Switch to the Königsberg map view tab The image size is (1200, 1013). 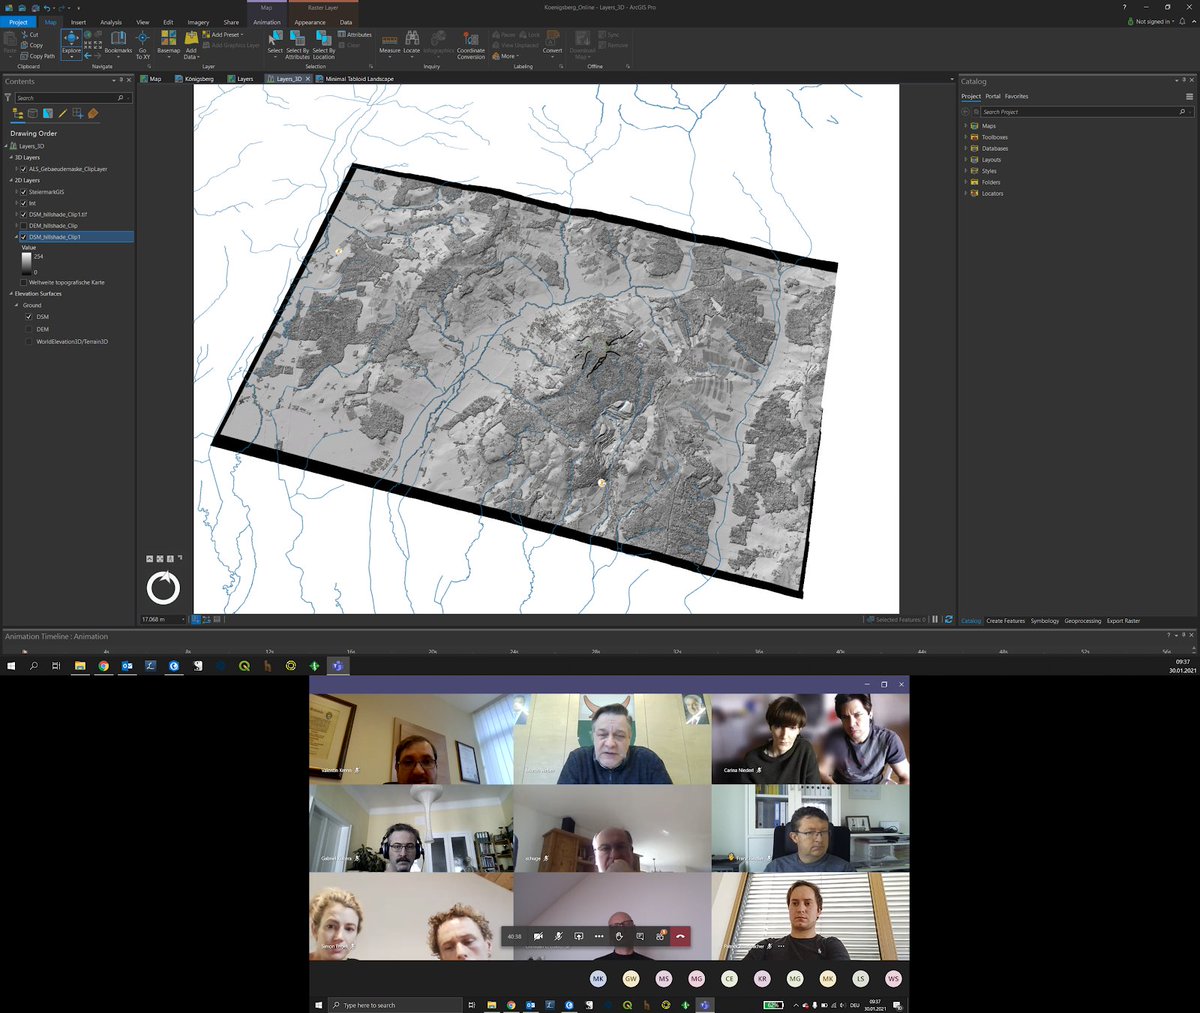click(194, 79)
